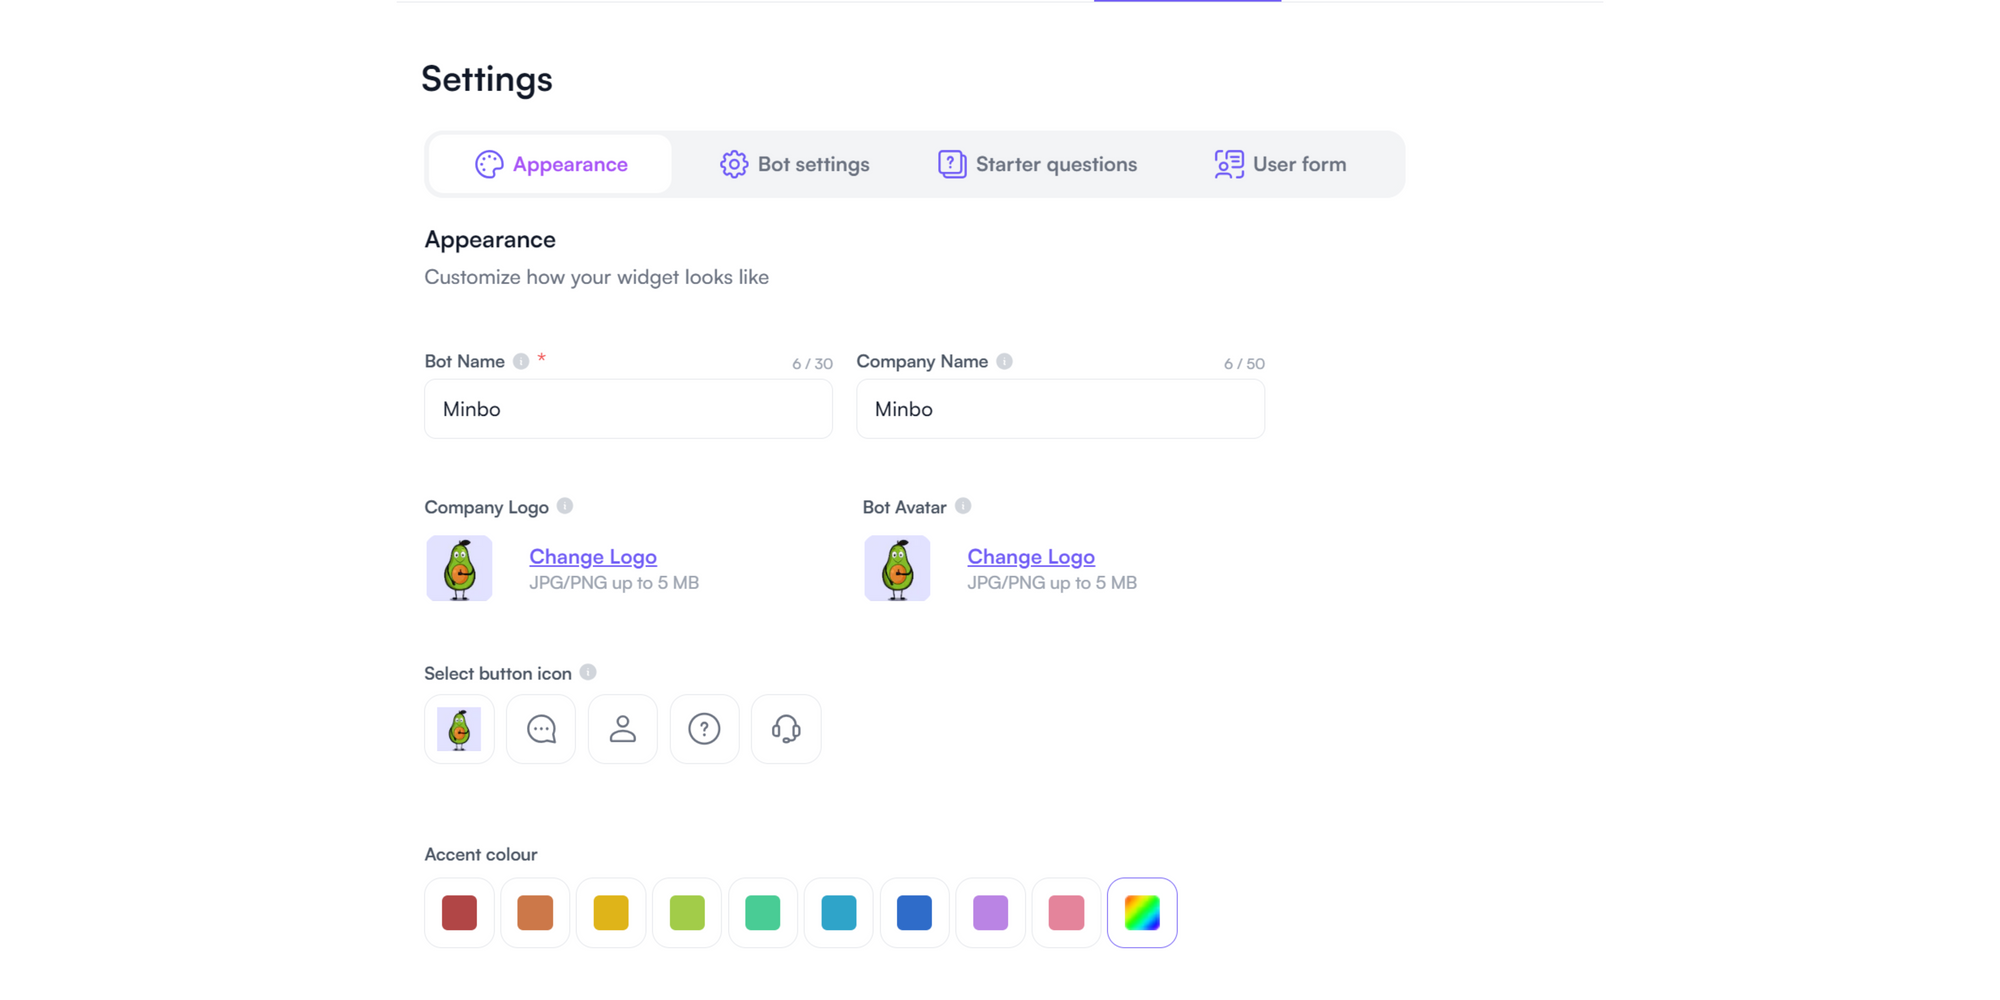Open the Select button icon info tooltip

588,672
